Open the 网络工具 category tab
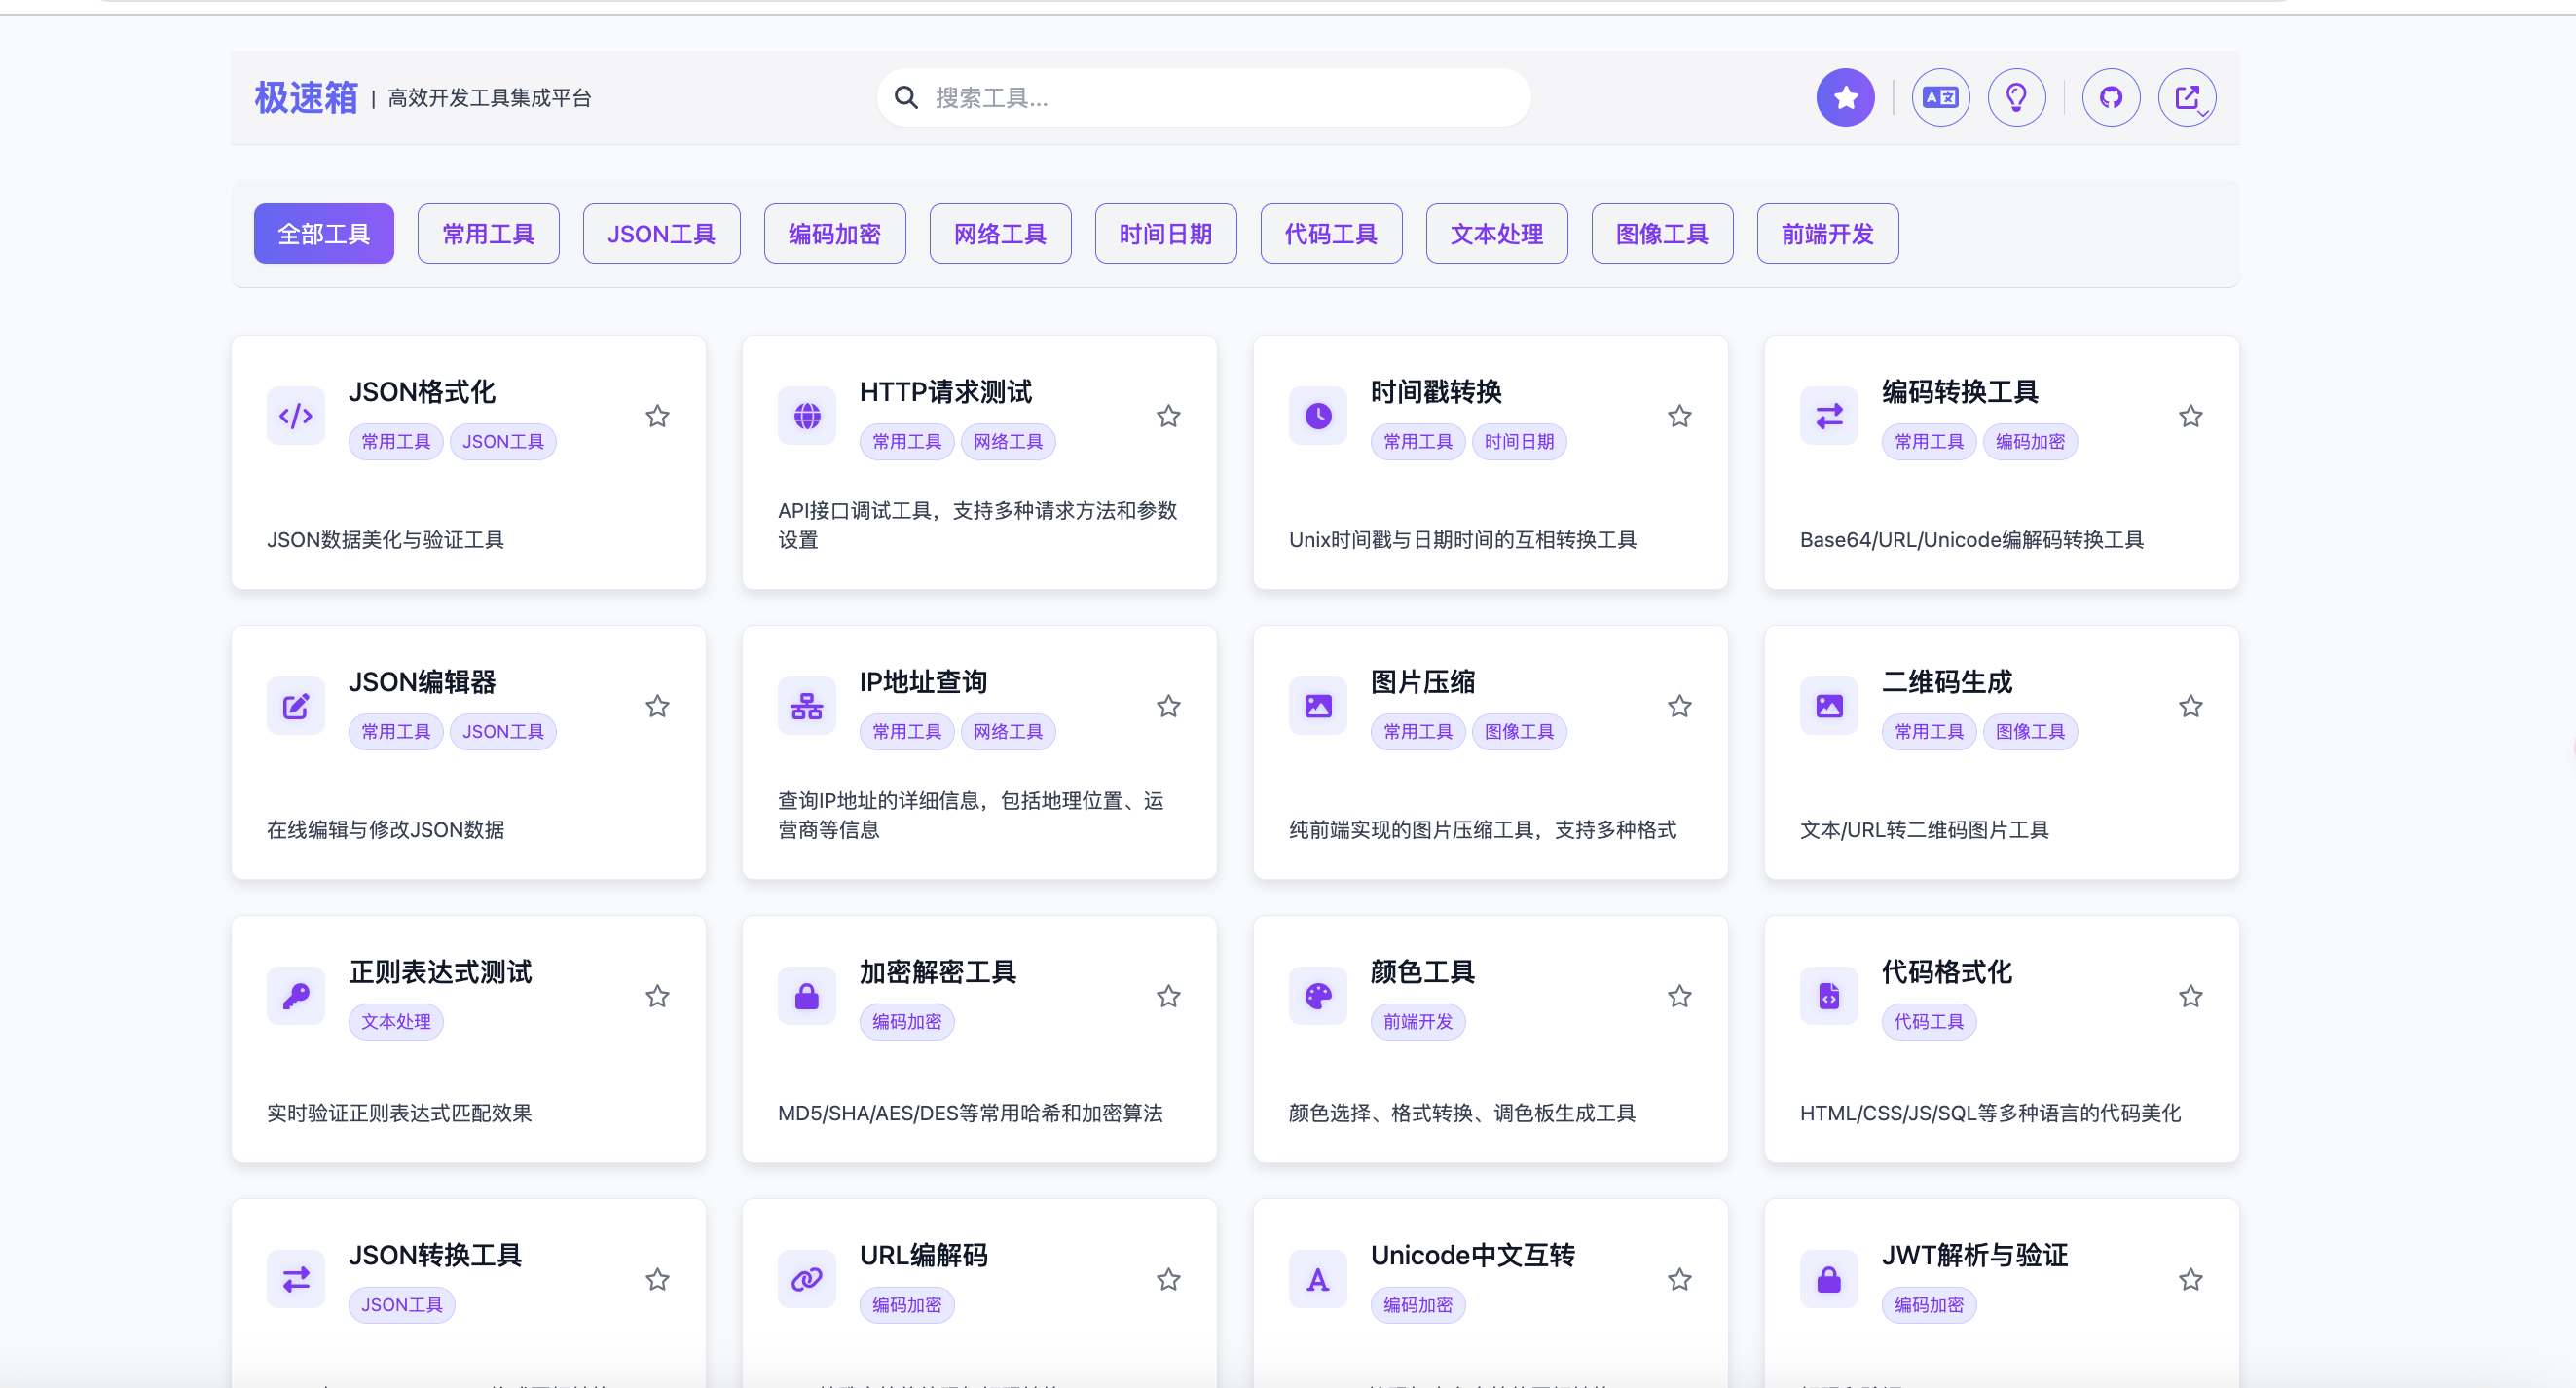Image resolution: width=2576 pixels, height=1388 pixels. tap(1000, 234)
